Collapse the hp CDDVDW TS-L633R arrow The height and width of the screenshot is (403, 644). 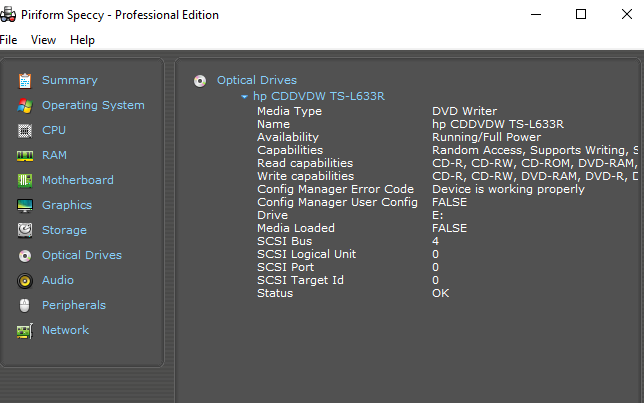coord(244,97)
